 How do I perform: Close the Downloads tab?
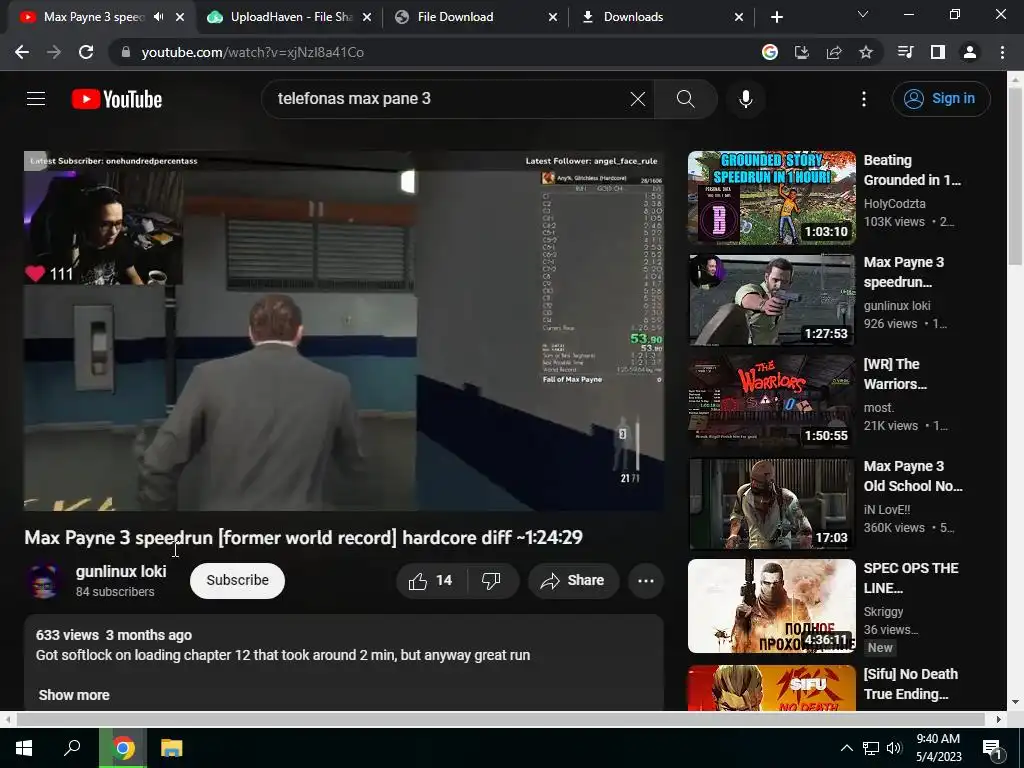tap(739, 17)
